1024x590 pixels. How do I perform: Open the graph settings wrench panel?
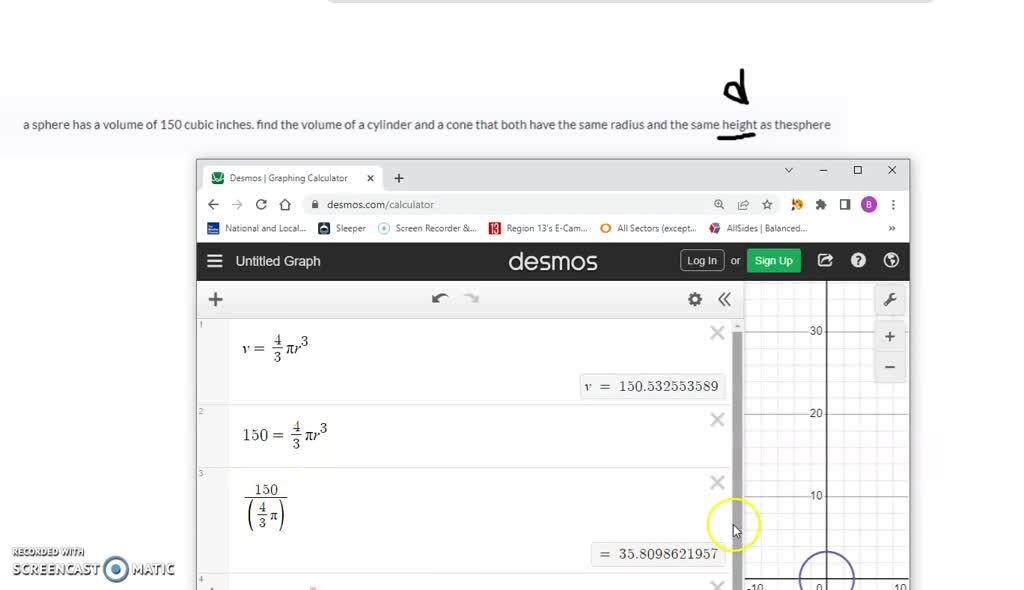(x=889, y=298)
